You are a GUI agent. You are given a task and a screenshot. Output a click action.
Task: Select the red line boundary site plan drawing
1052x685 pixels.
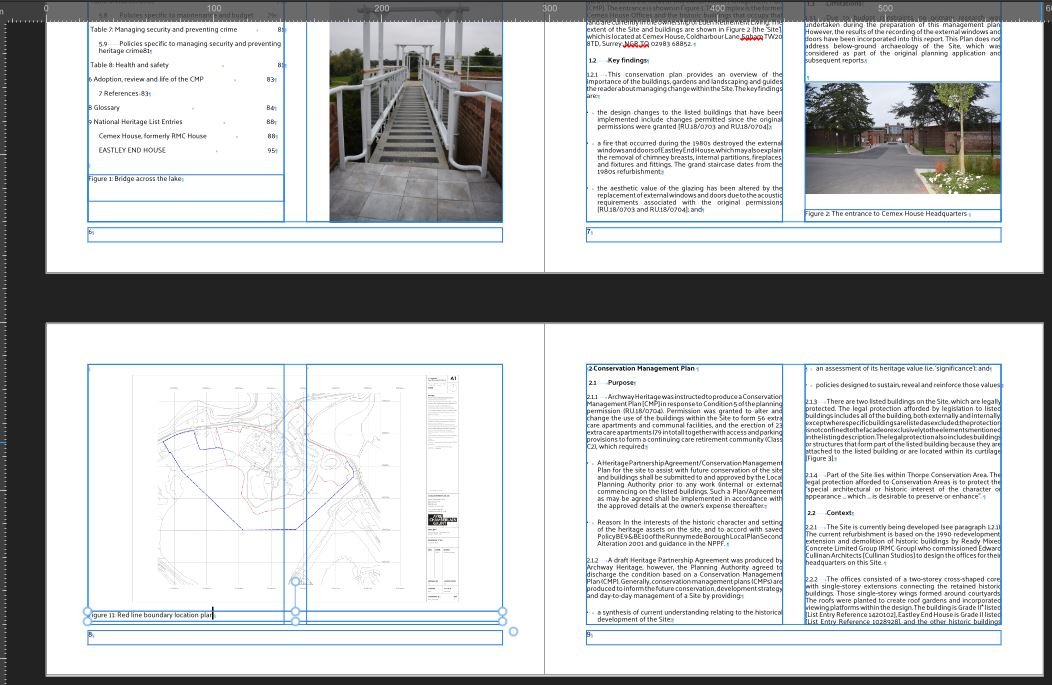pos(295,488)
